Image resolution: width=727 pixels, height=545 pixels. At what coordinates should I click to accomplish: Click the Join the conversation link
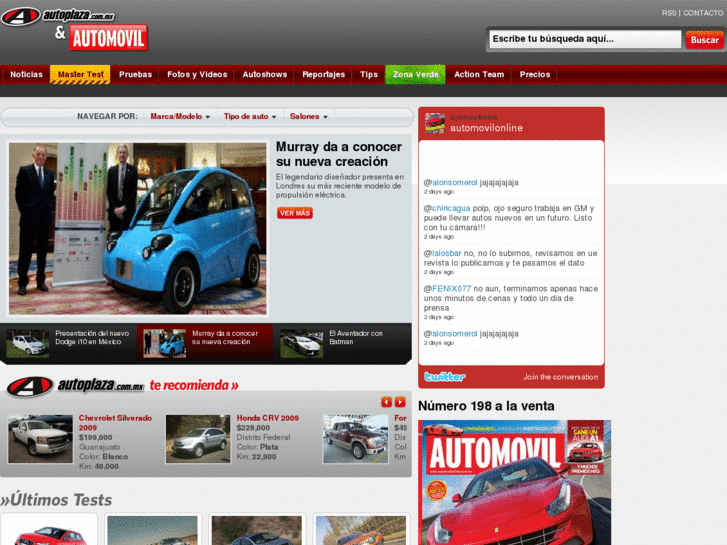tap(561, 377)
